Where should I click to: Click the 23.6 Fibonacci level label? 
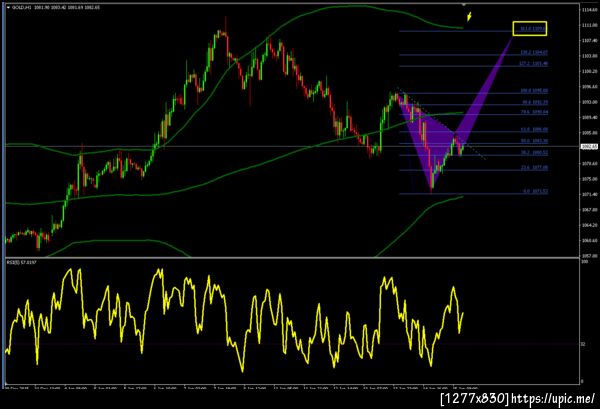[x=534, y=168]
